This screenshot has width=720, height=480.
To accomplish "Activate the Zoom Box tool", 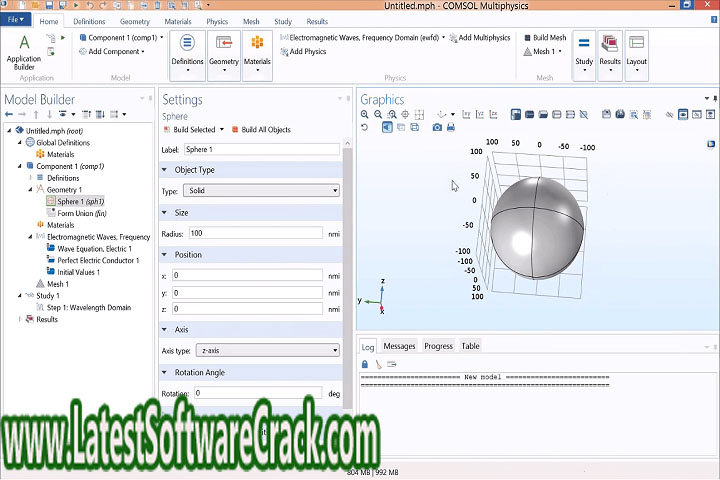I will [392, 114].
